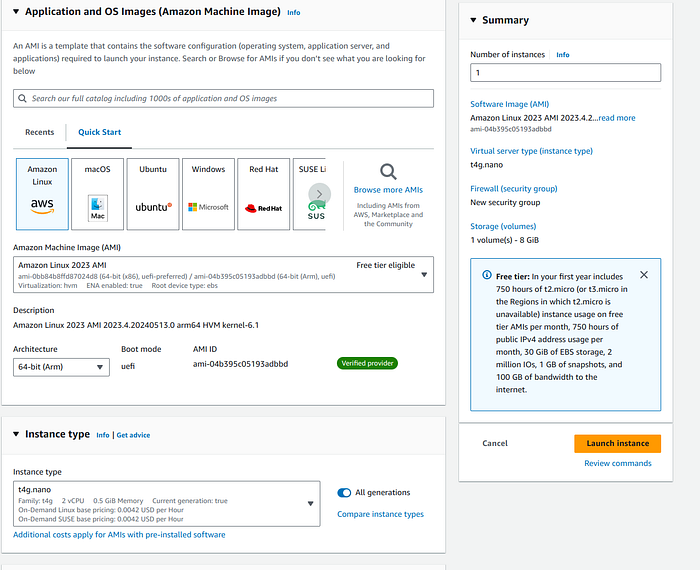Click the Browse more AMIs magnifier icon
Image resolution: width=700 pixels, height=570 pixels.
pos(388,171)
